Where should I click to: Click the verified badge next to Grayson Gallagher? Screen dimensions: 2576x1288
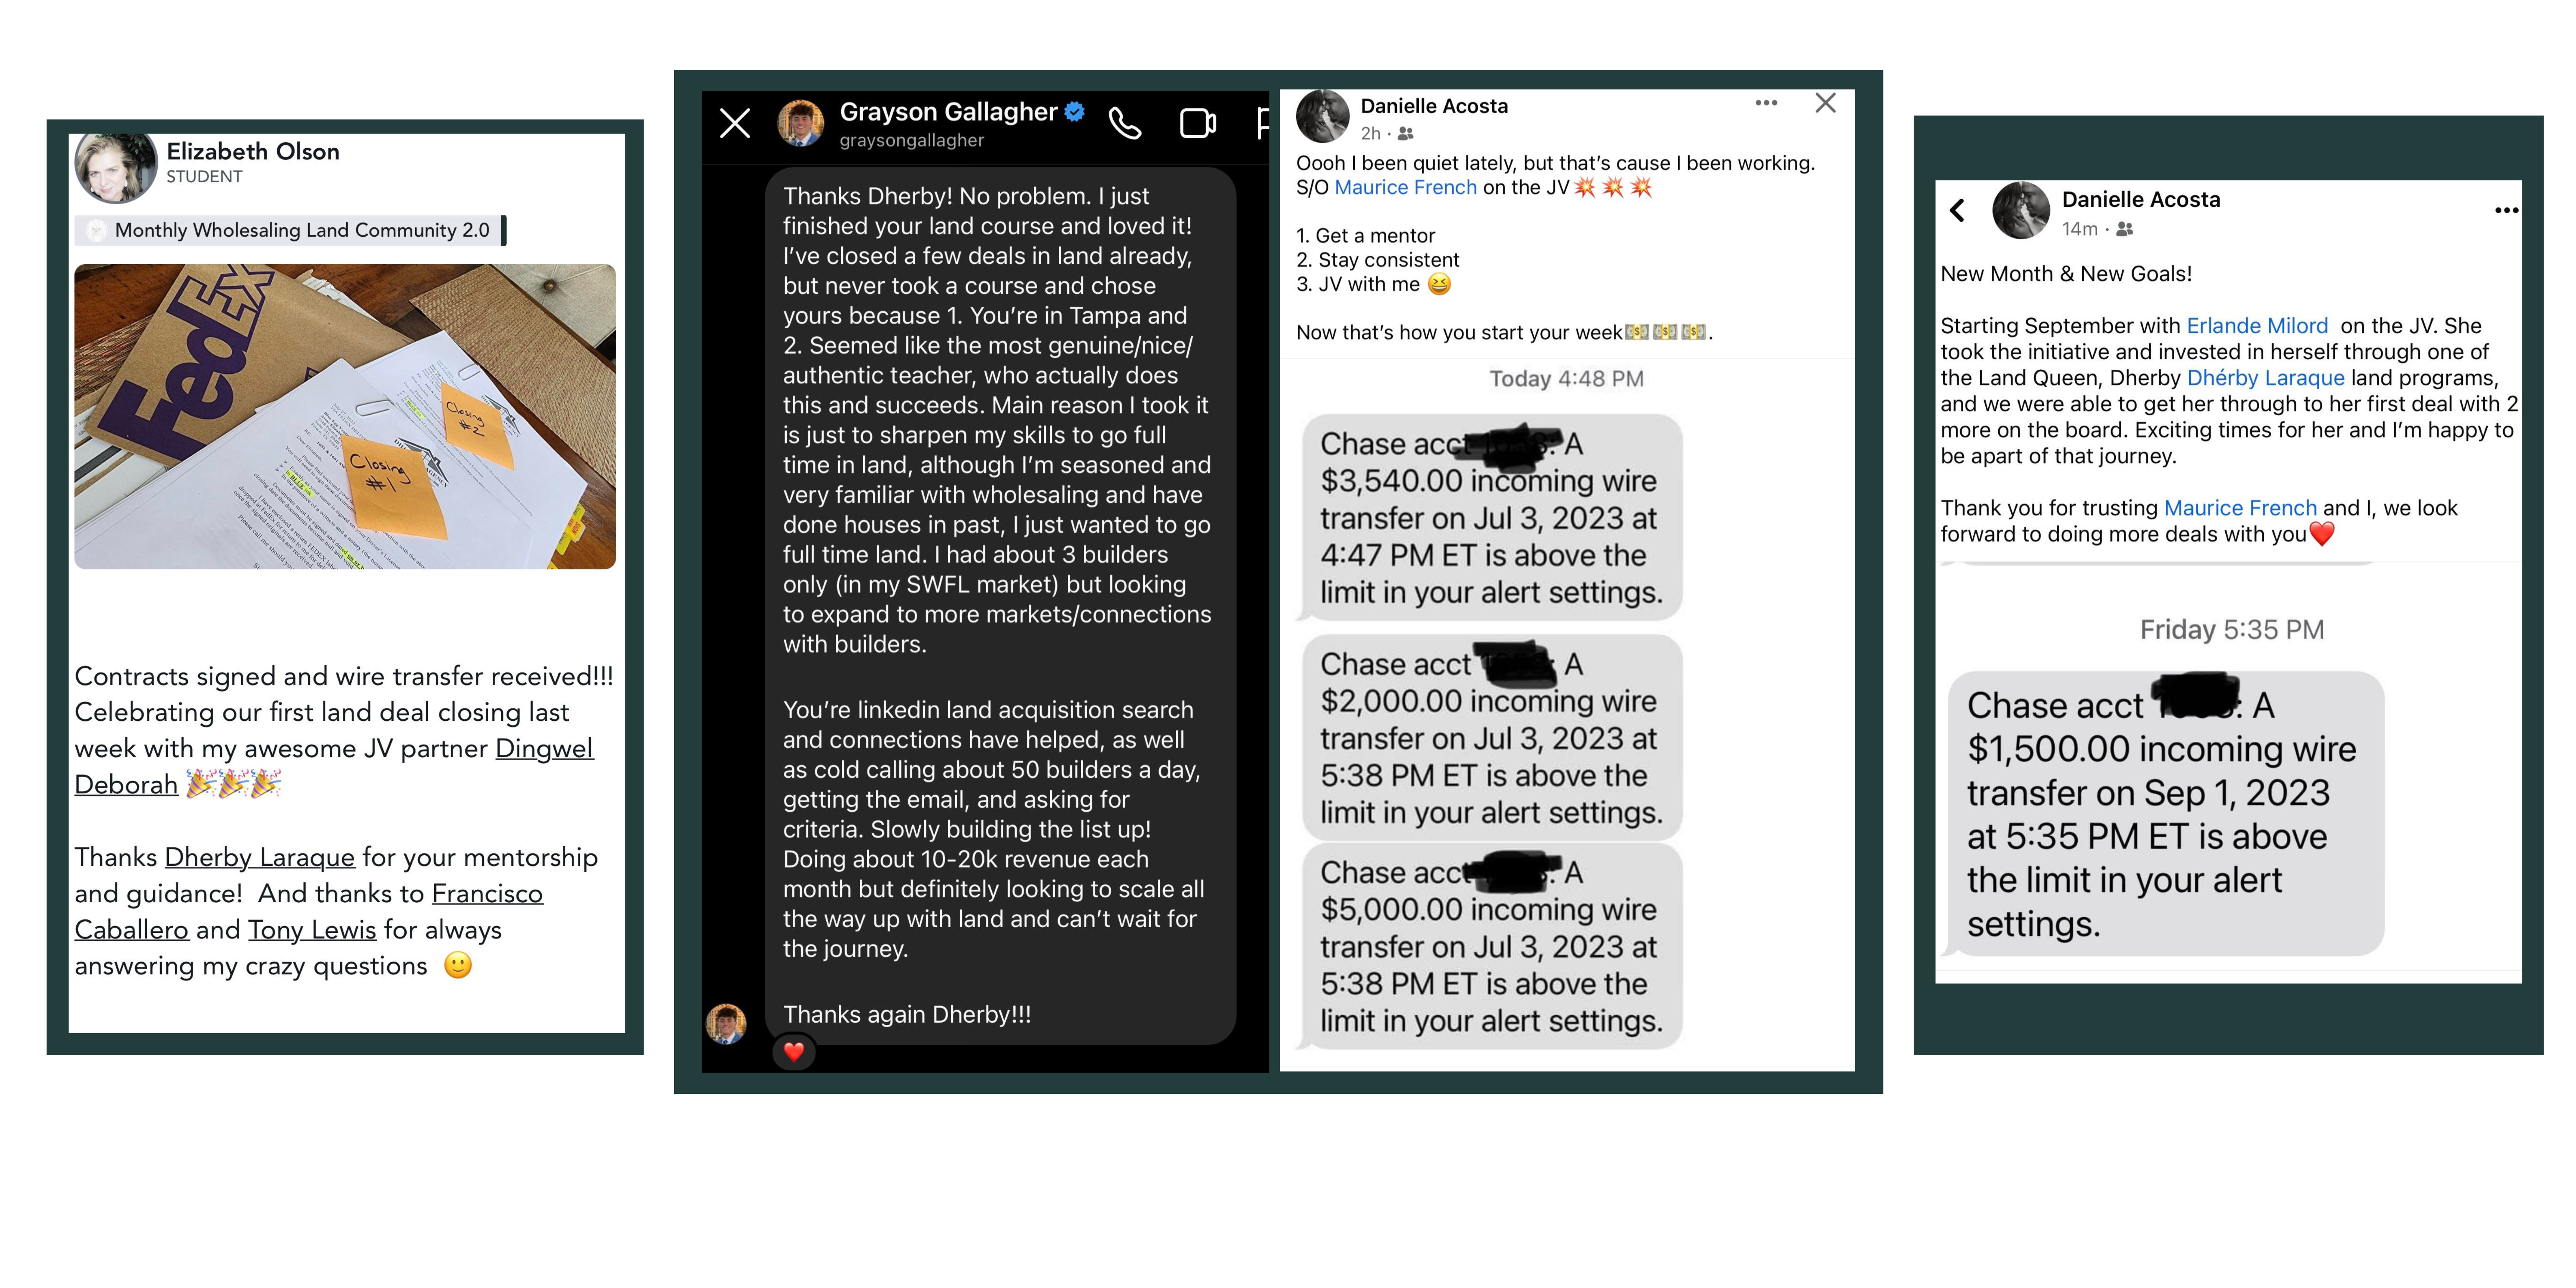[1074, 111]
